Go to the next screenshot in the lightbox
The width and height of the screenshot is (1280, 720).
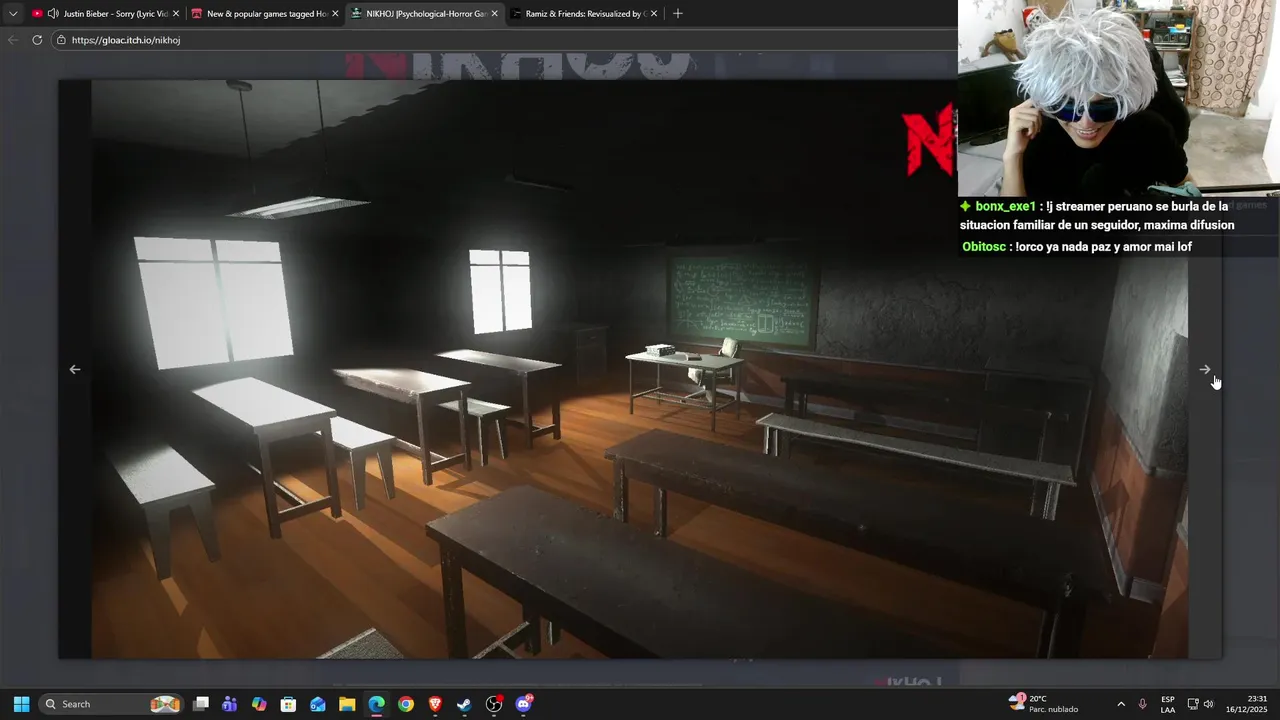pos(1205,369)
